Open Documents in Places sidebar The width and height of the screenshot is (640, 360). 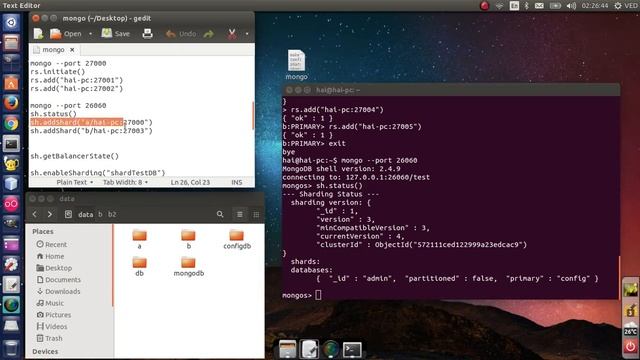58,280
